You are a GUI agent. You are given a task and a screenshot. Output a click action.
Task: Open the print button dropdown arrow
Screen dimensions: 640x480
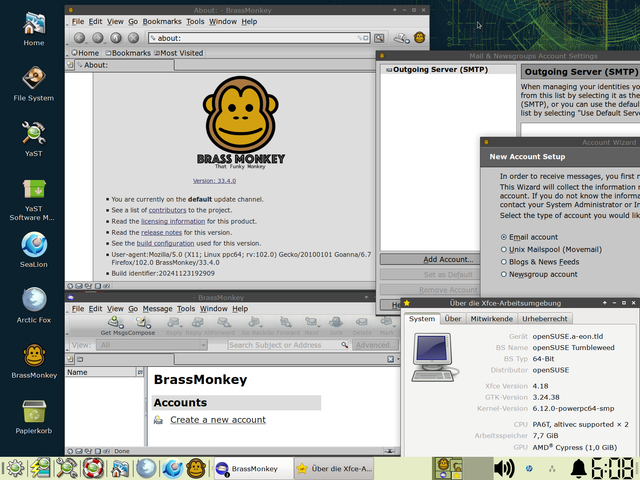pyautogui.click(x=407, y=41)
